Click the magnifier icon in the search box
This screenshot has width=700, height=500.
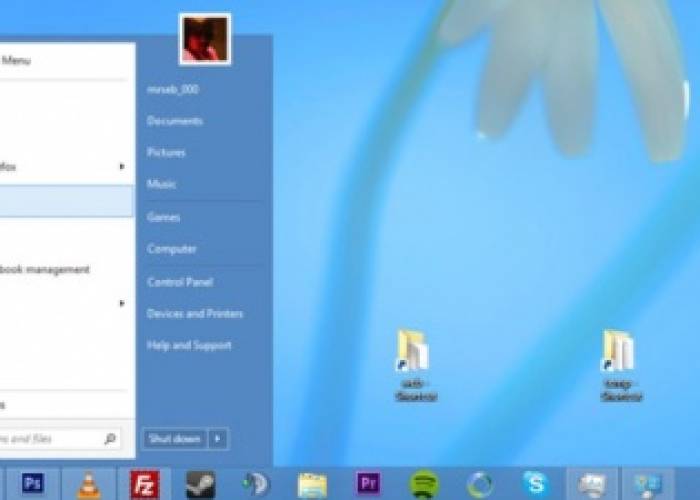[110, 439]
